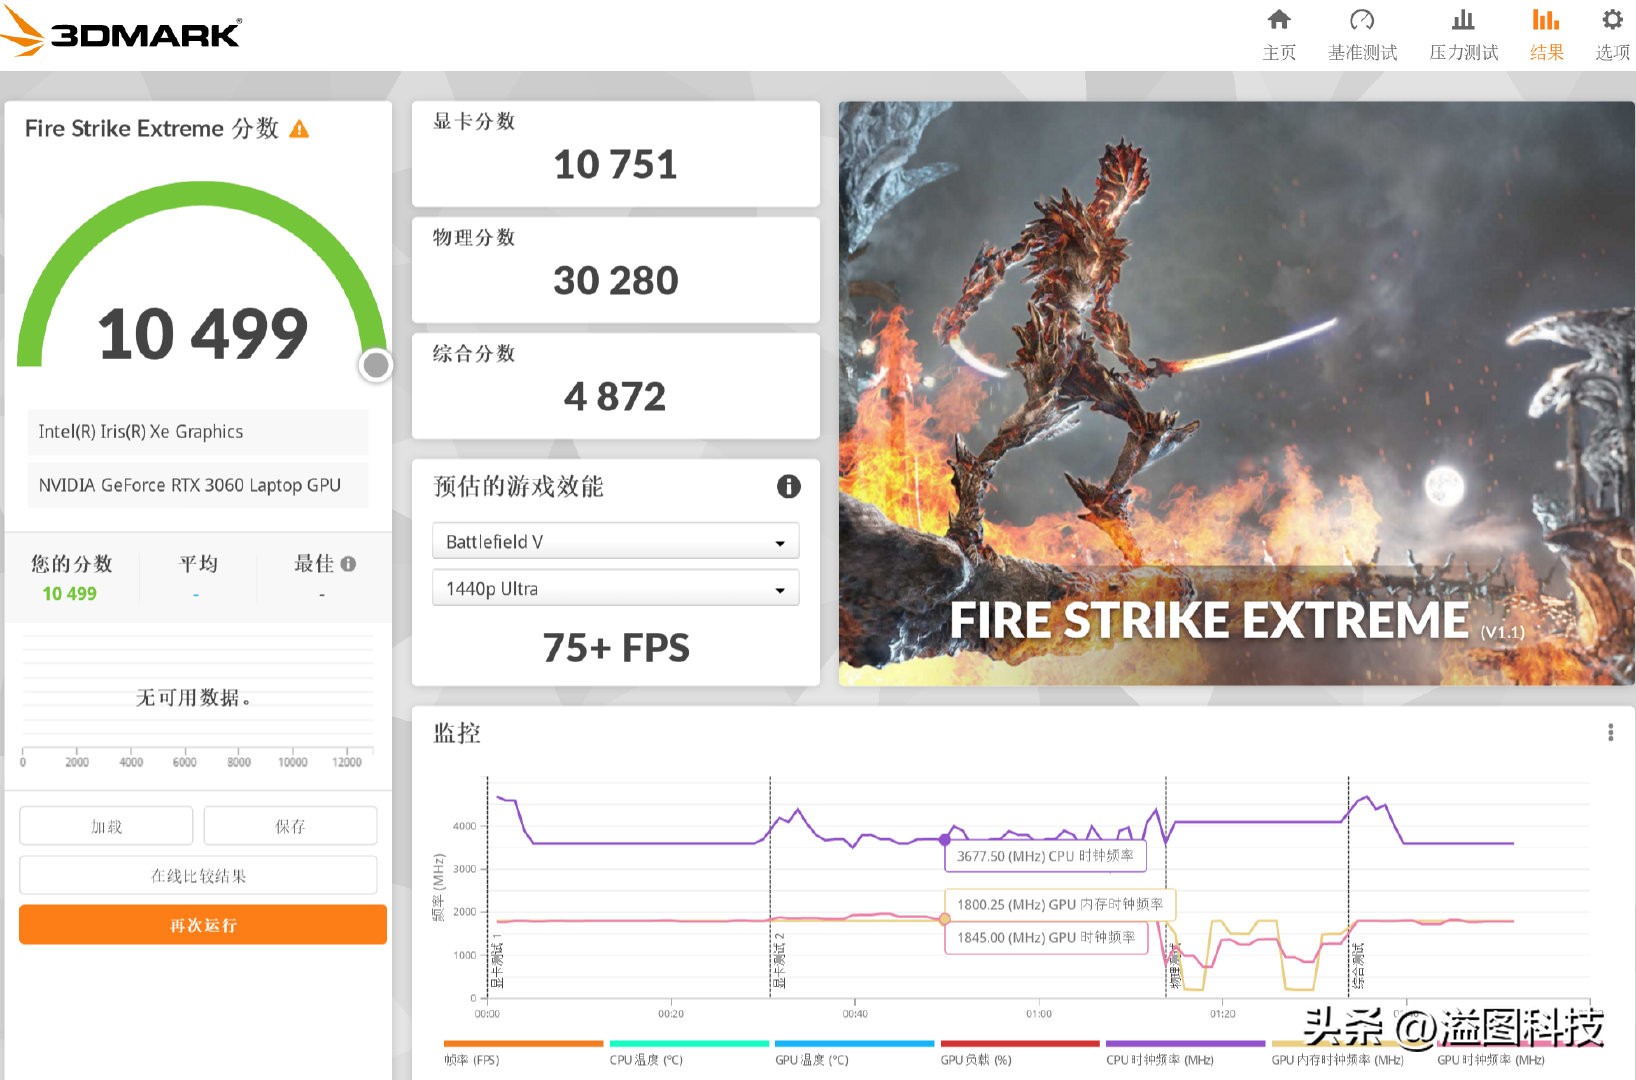The width and height of the screenshot is (1636, 1080).
Task: Click the green 10 499 under 您的分数
Action: click(x=70, y=594)
